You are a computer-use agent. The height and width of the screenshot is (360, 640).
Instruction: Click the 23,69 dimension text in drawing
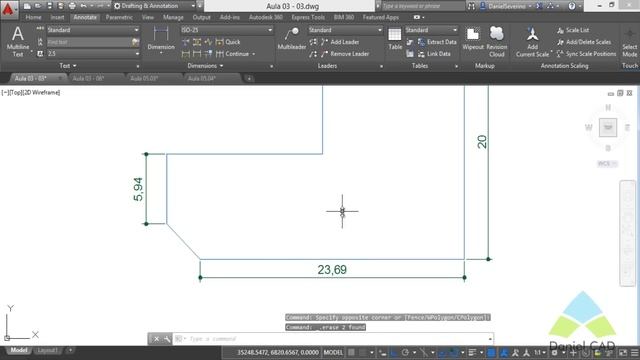coord(332,270)
